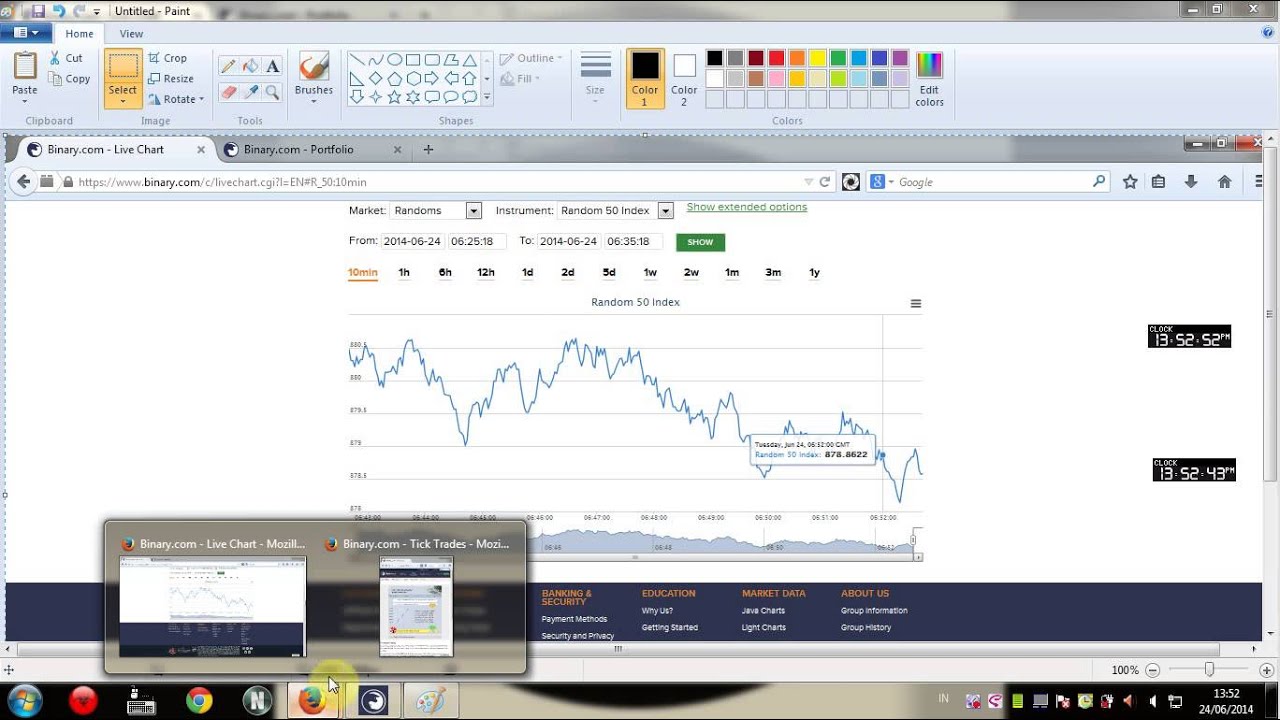Open the Java Charts footer link

tap(763, 611)
